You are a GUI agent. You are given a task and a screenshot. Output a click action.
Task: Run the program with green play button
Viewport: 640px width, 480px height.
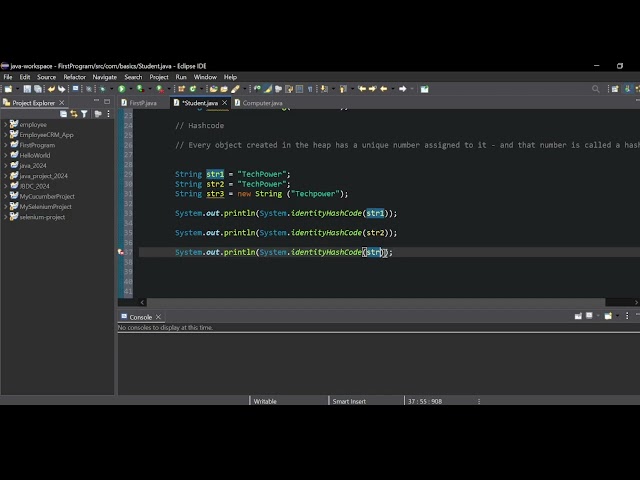tap(122, 89)
